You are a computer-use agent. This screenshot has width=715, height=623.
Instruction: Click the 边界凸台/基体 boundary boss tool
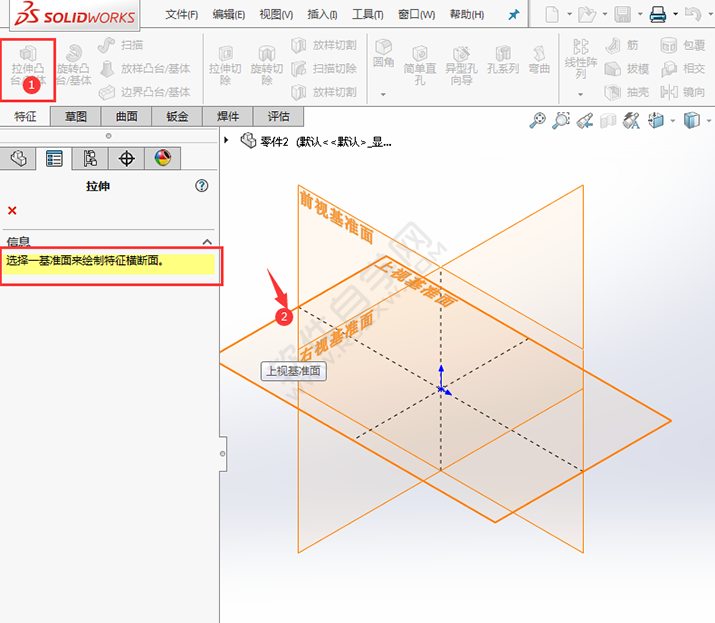tap(145, 92)
